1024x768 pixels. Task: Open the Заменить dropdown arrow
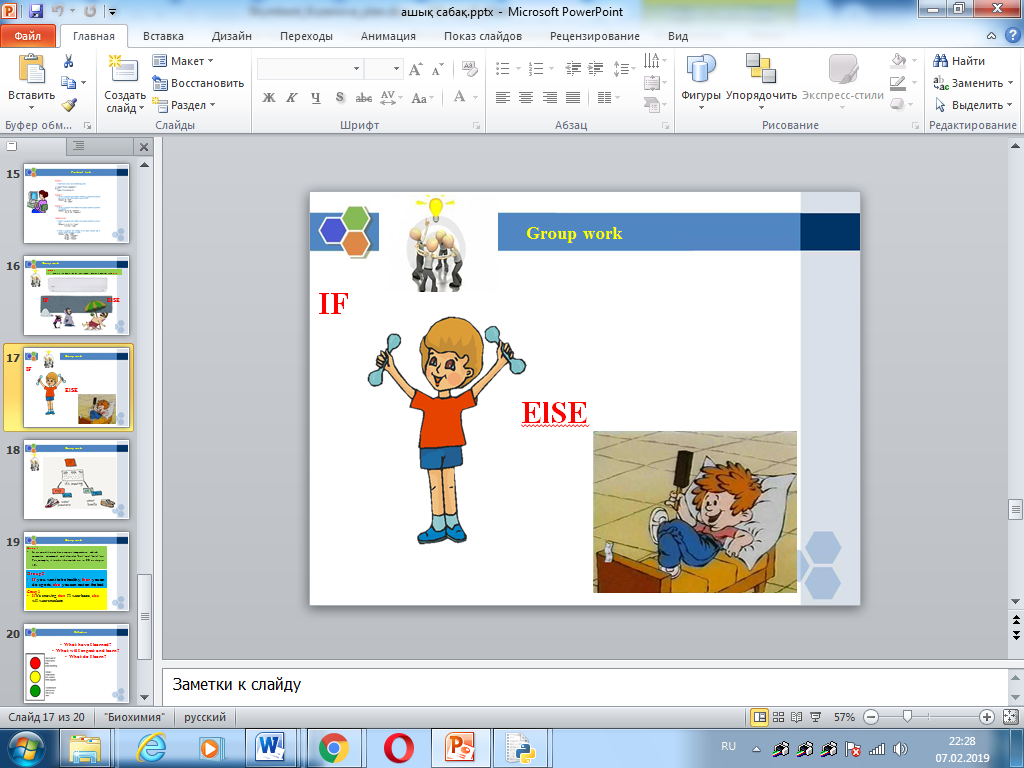pos(1011,83)
